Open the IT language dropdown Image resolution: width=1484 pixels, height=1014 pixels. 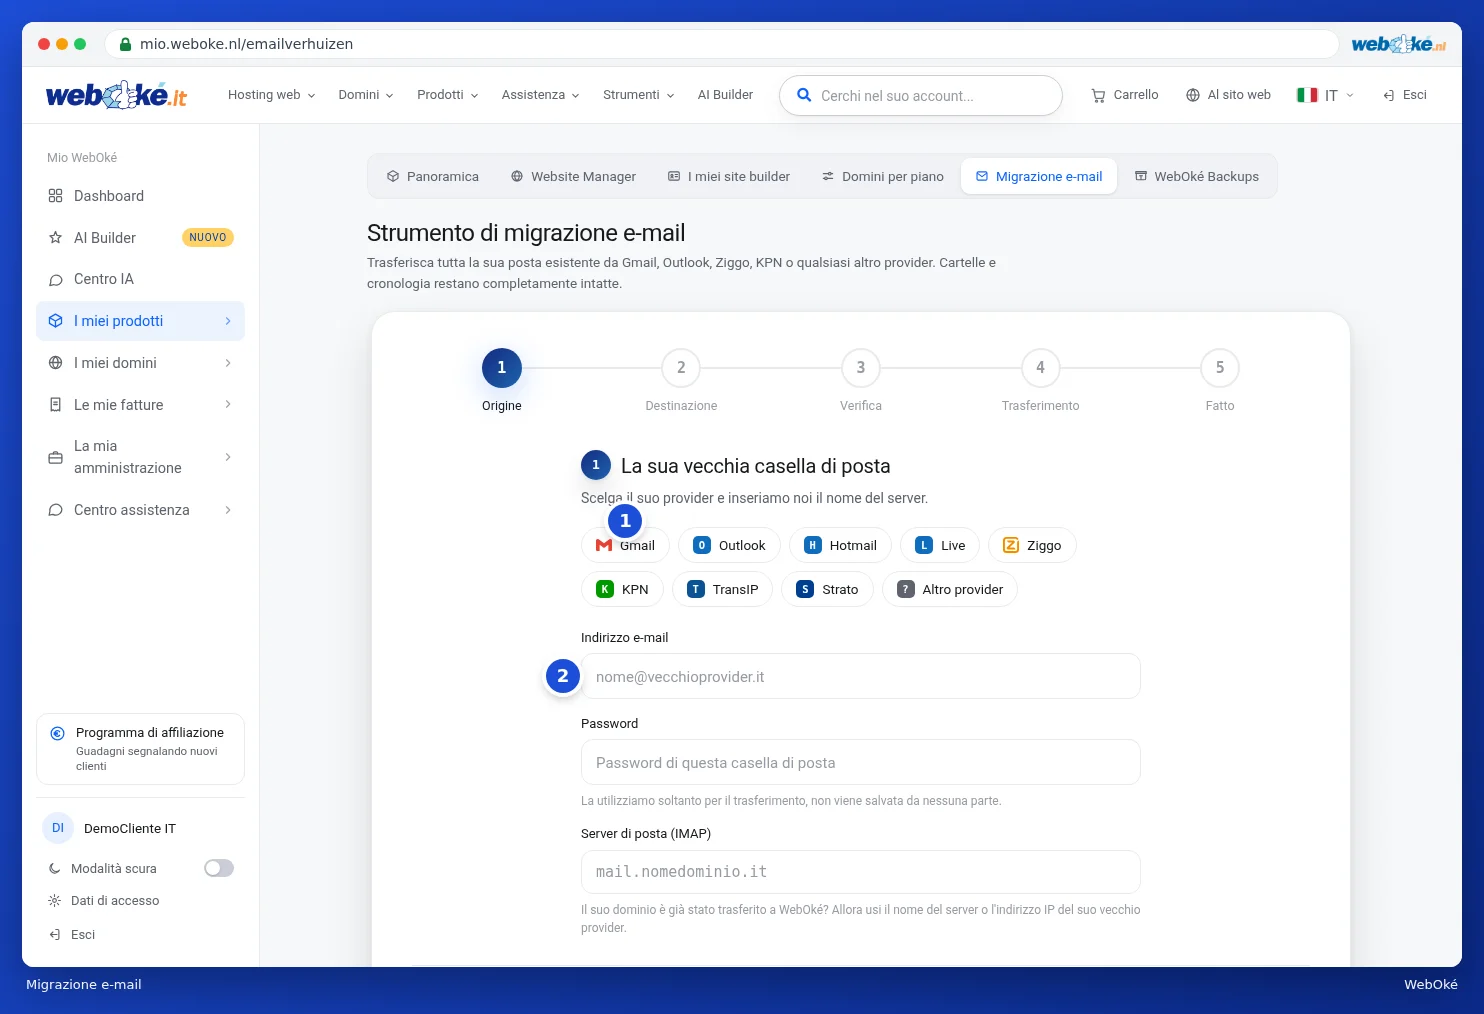[1326, 95]
